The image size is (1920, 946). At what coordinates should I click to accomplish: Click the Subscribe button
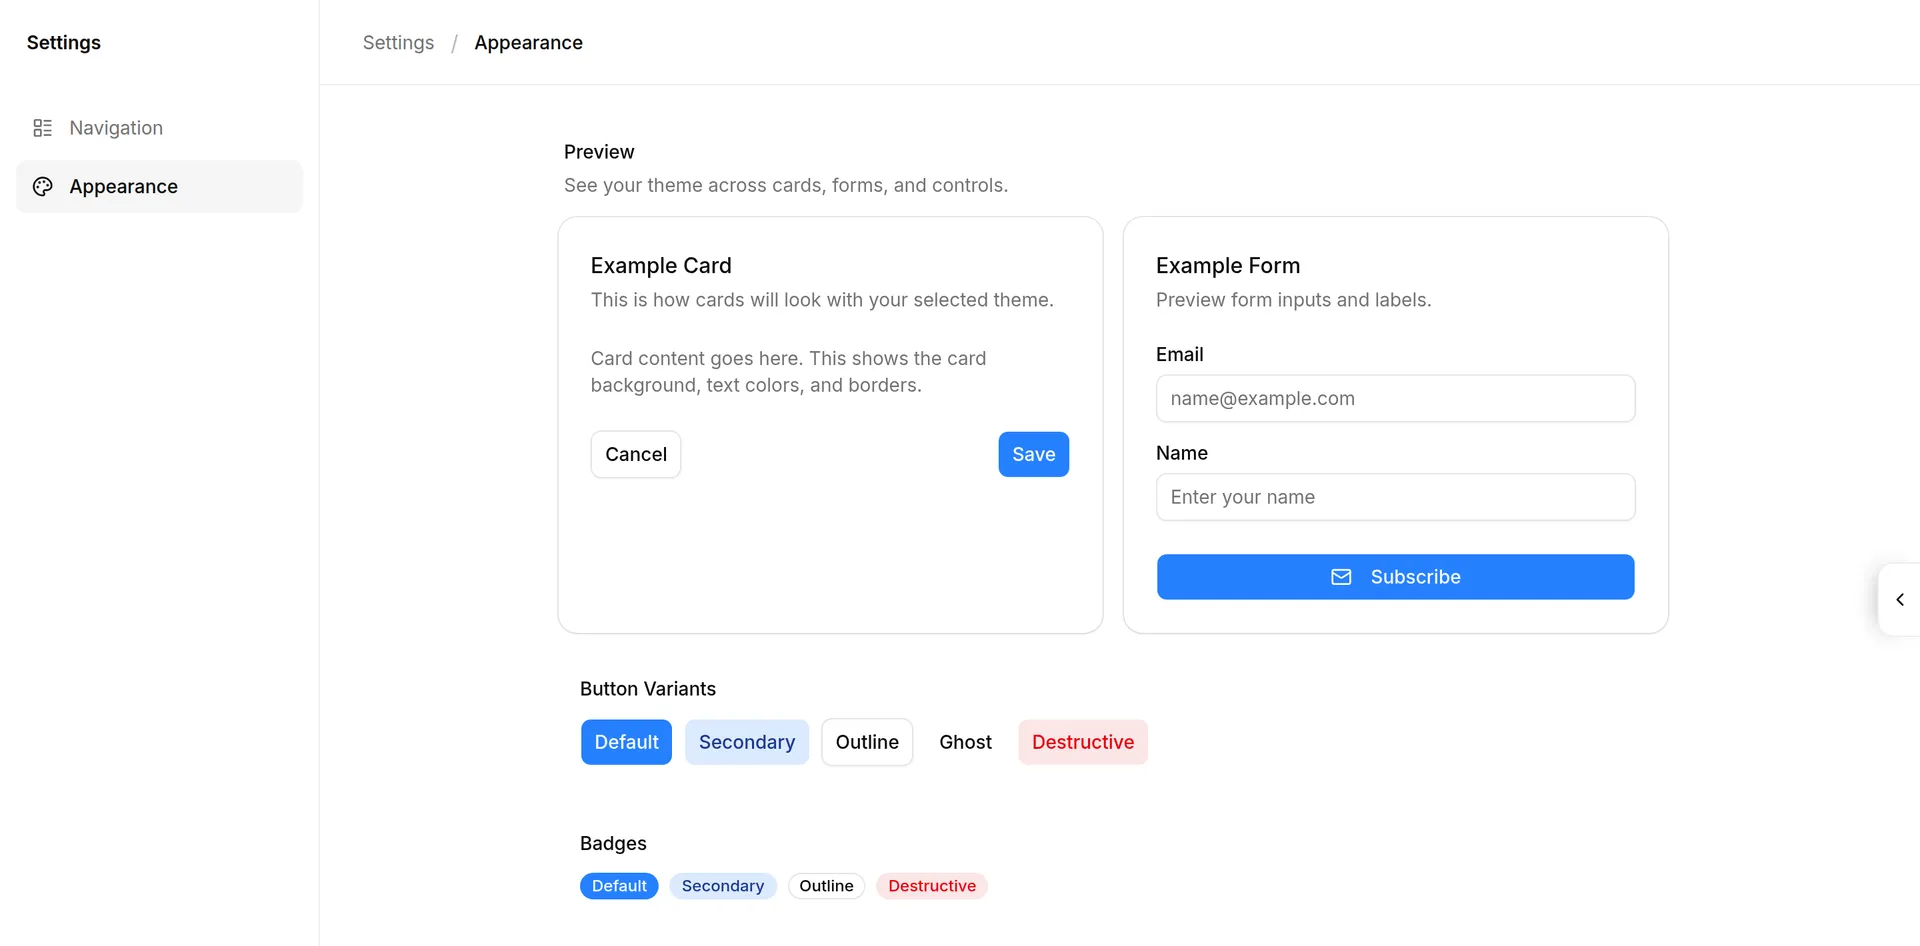point(1395,577)
